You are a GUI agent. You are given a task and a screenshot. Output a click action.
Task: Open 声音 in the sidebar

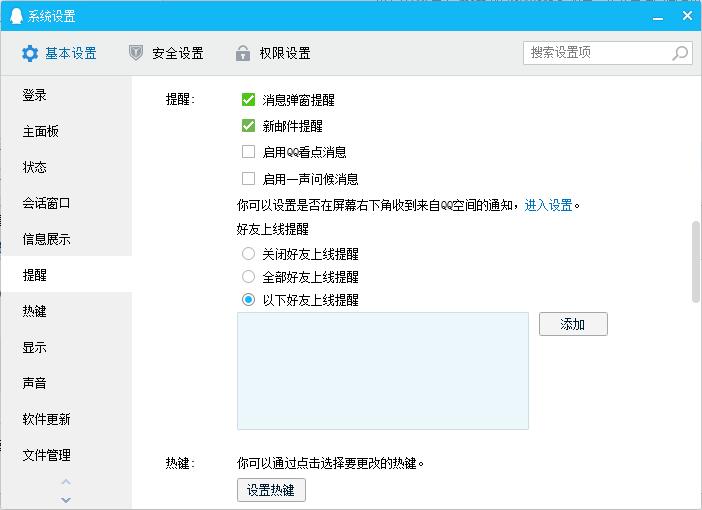pos(66,383)
